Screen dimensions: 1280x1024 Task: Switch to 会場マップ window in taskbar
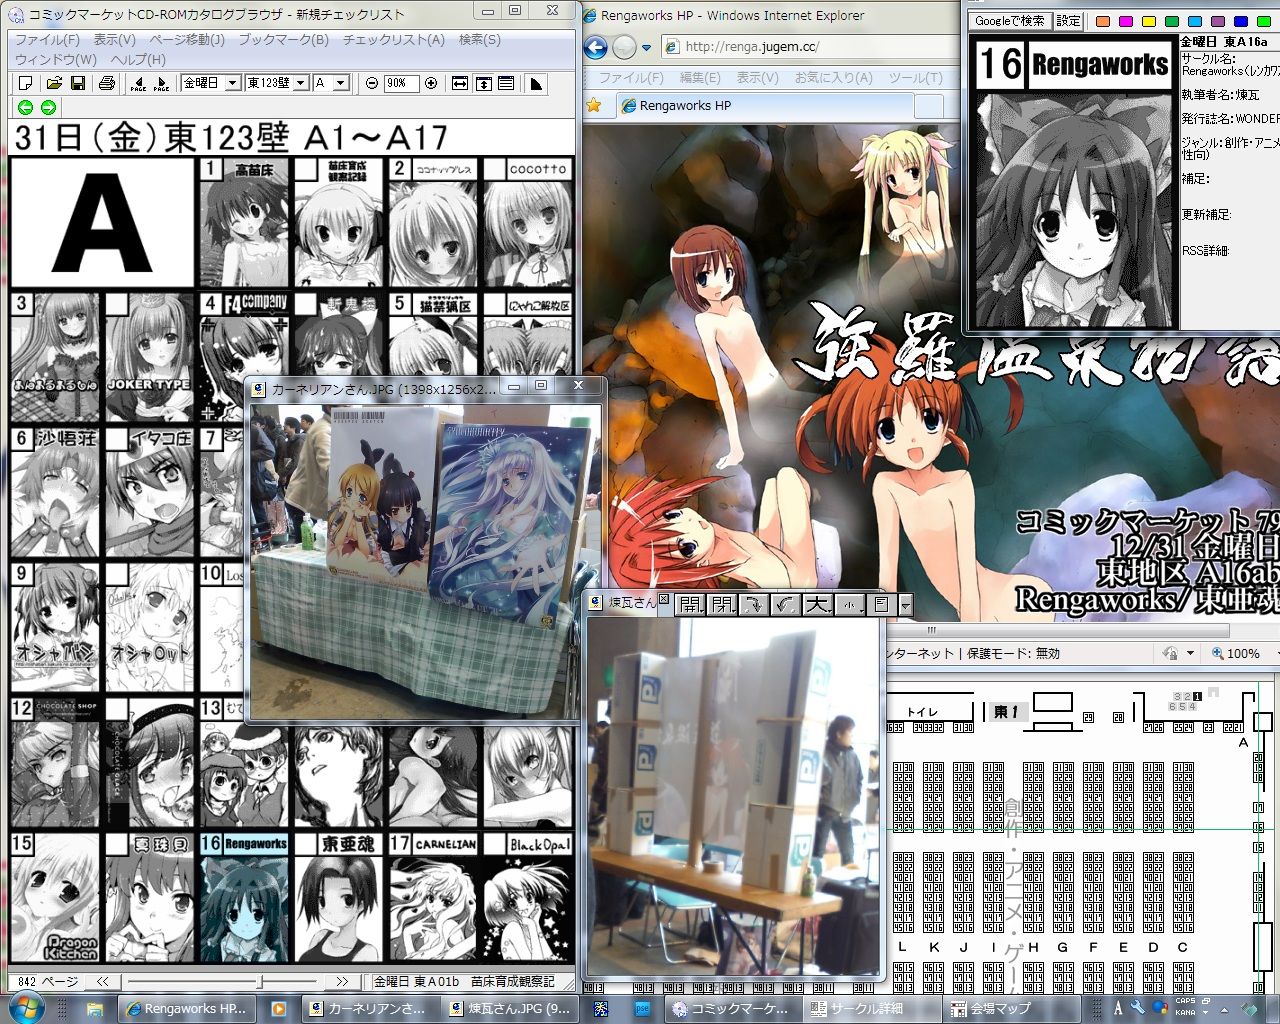1009,1009
